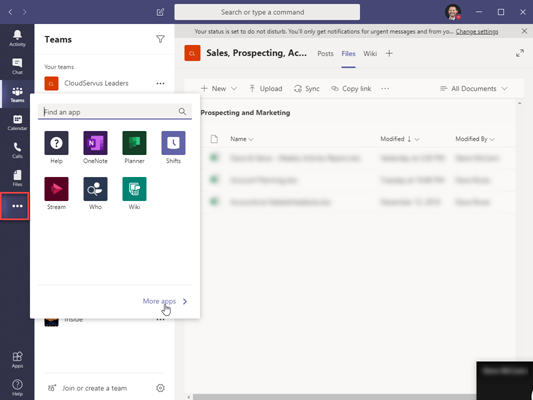The height and width of the screenshot is (400, 533).
Task: Open Calls in the left rail
Action: [17, 150]
